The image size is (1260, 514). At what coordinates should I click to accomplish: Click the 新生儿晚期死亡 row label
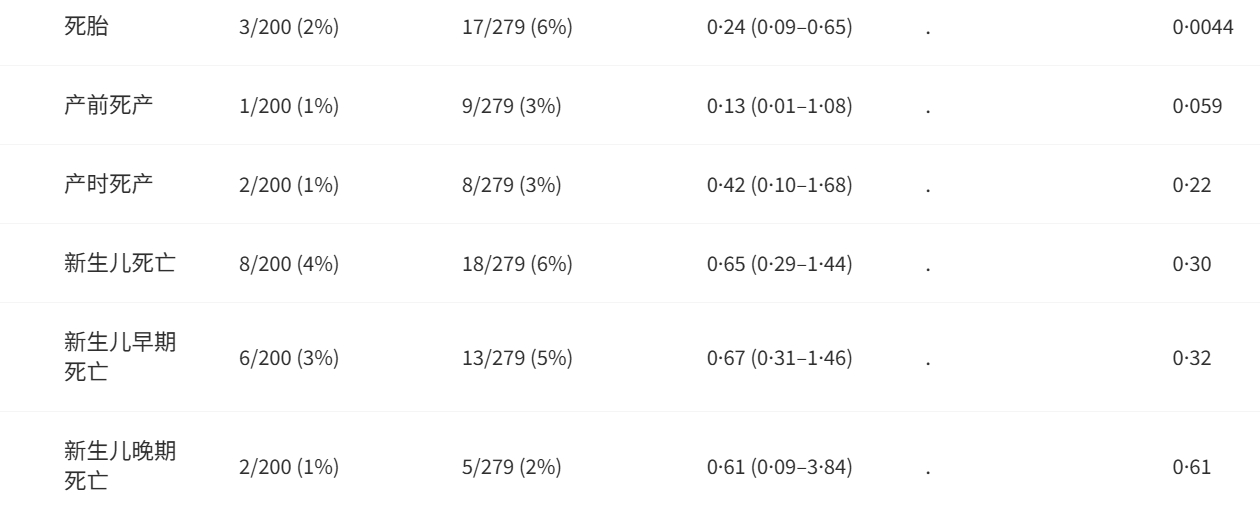120,465
